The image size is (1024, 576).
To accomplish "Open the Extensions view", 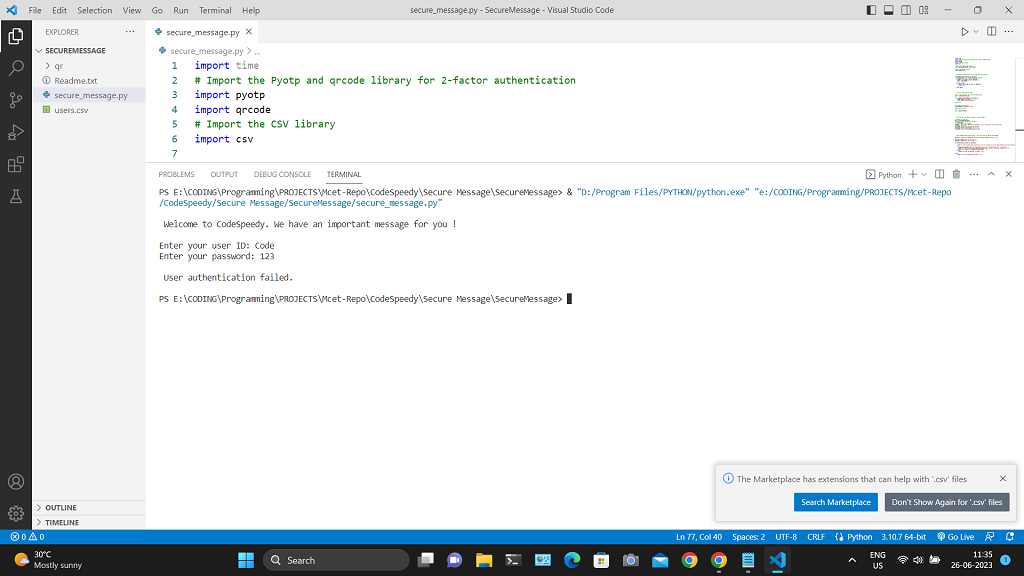I will pos(16,164).
